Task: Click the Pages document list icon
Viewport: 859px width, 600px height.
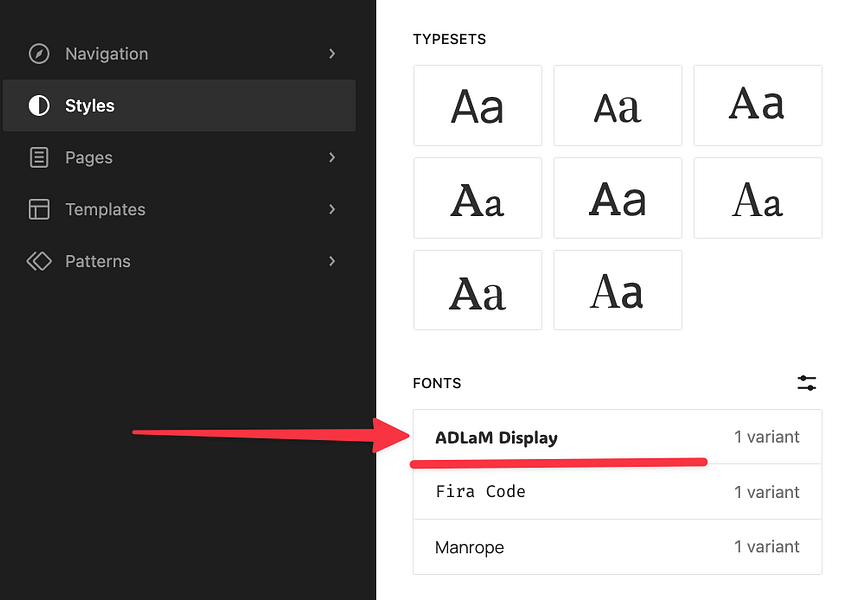Action: pyautogui.click(x=39, y=157)
